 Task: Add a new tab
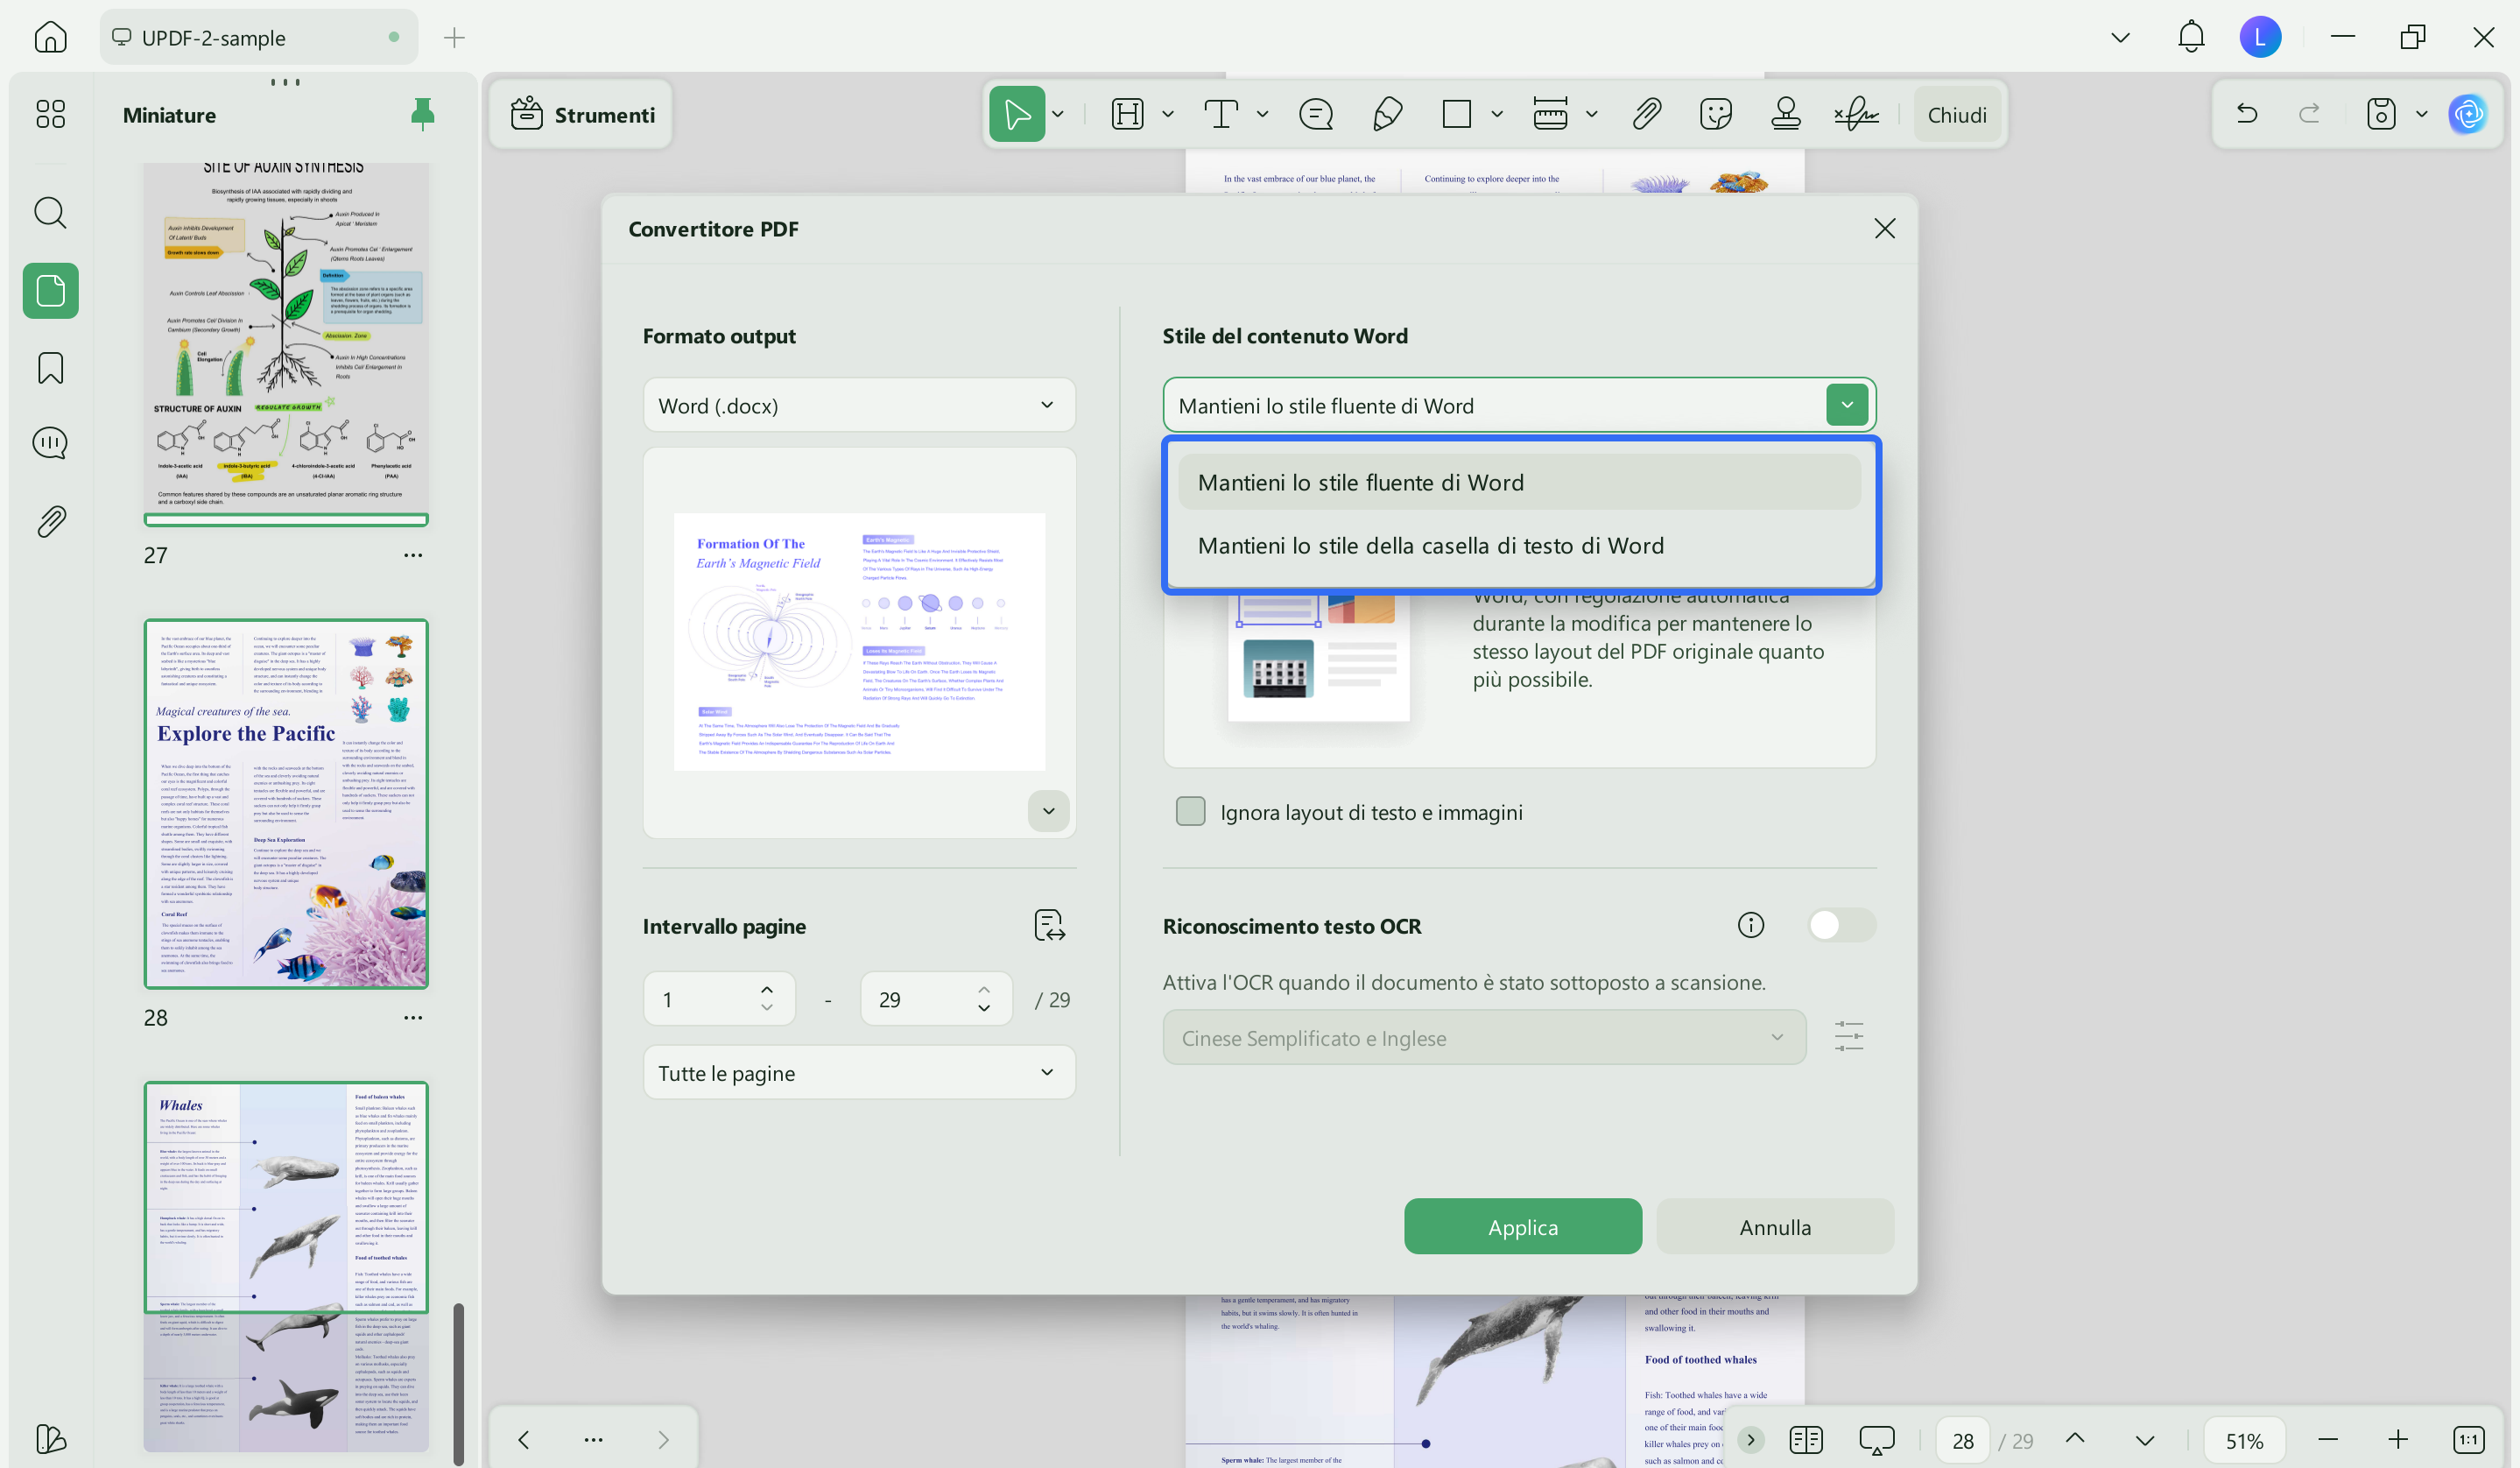coord(454,38)
